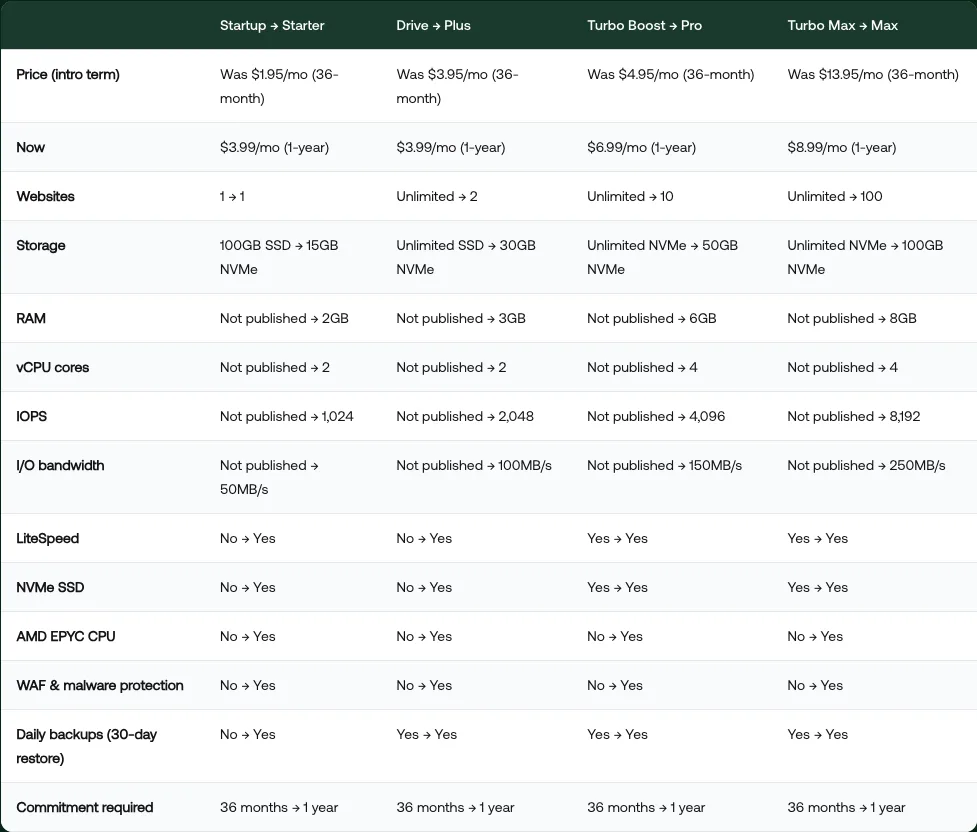Select 'Not published → 50MB/s' cell

coord(269,477)
